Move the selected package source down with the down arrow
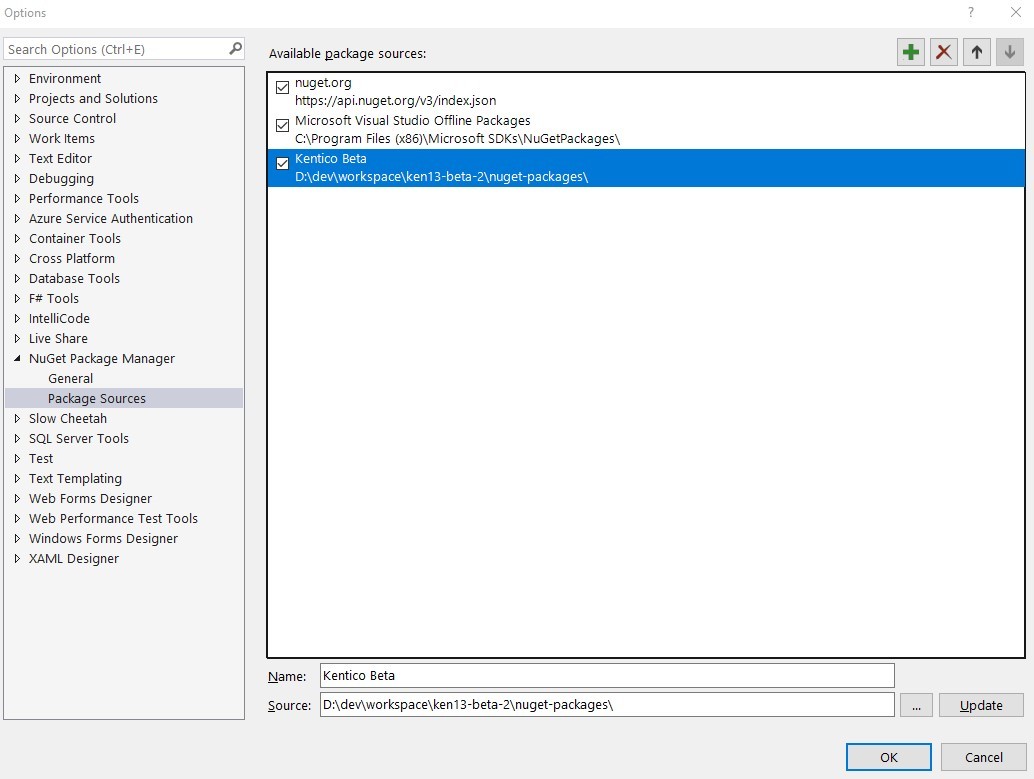 [1010, 52]
